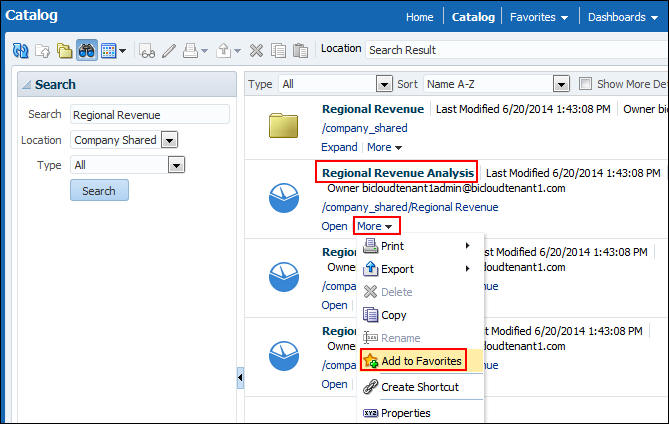Click the glasses View icon
The width and height of the screenshot is (669, 424).
tap(147, 51)
